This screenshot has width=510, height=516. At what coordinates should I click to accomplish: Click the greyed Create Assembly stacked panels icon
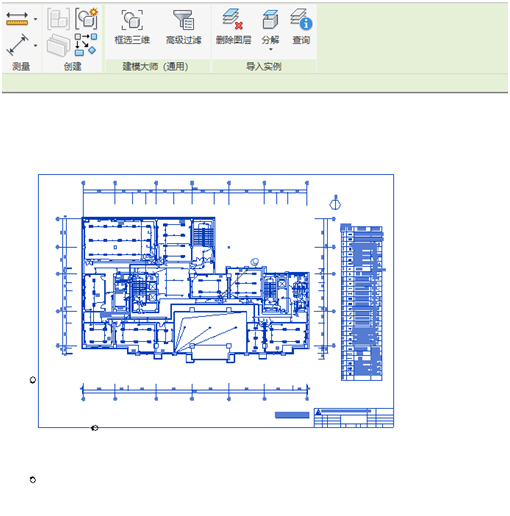[59, 45]
